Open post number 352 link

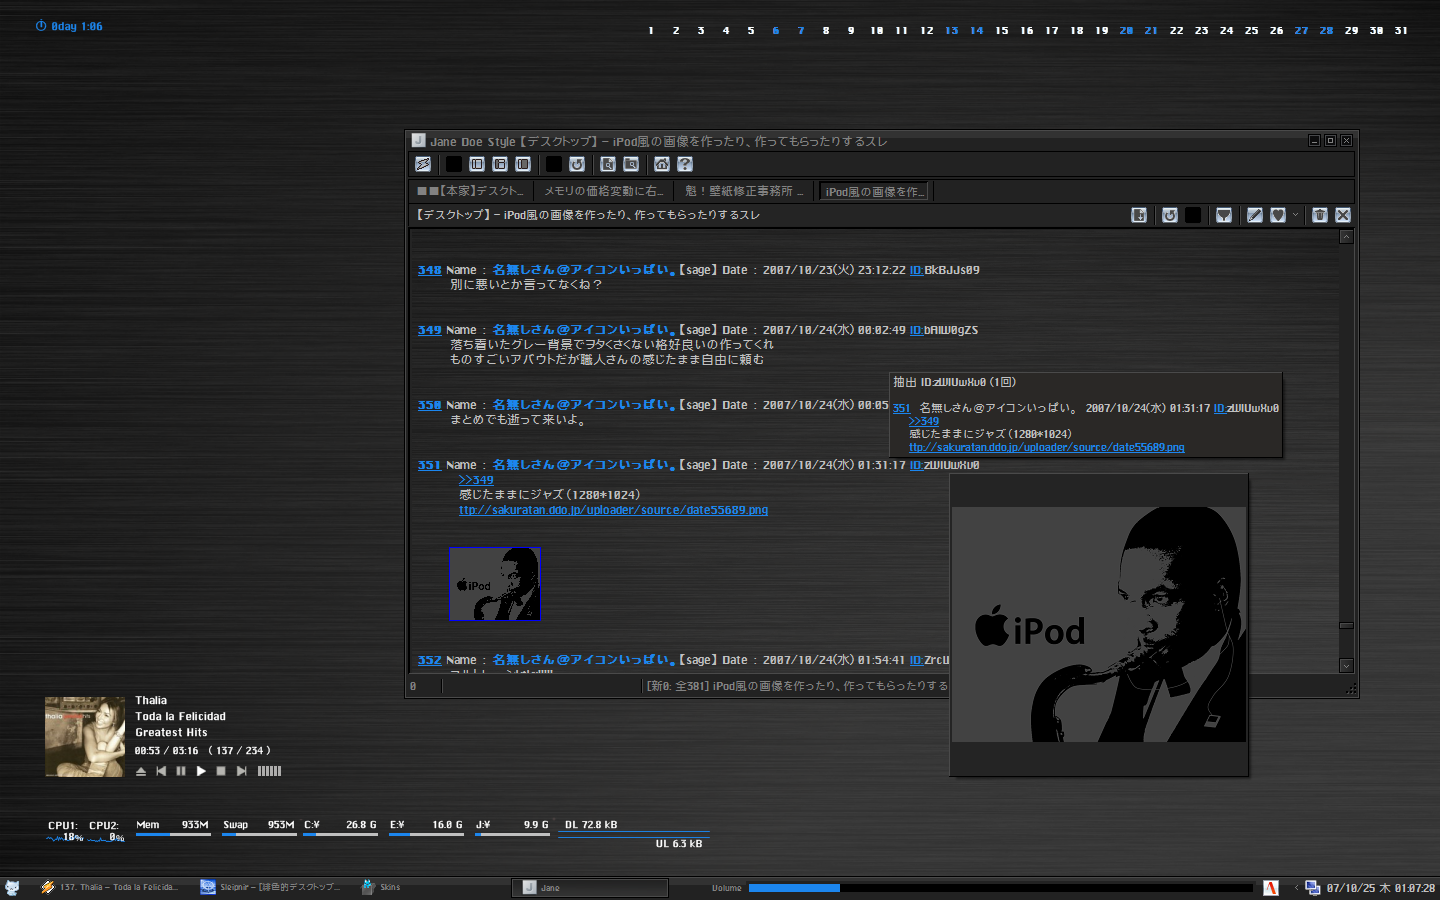[429, 660]
